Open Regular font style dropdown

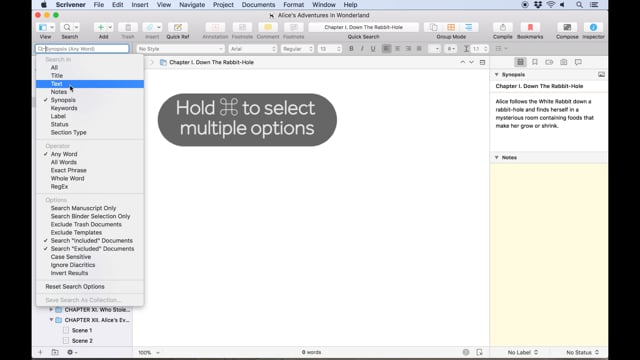click(297, 49)
